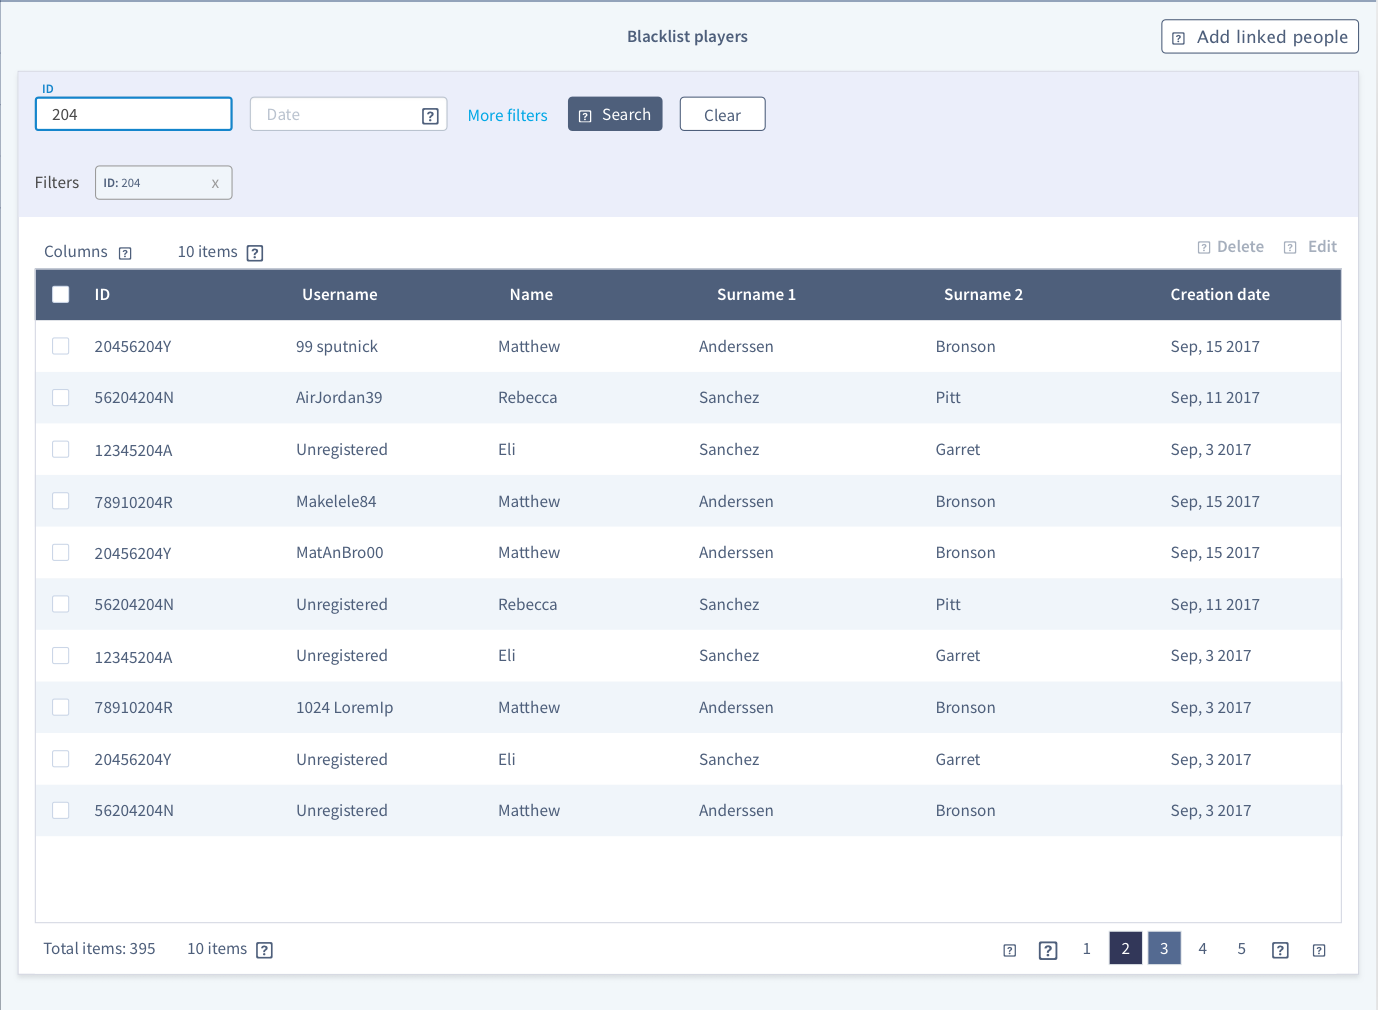Click the Edit action above the table

(x=1310, y=247)
